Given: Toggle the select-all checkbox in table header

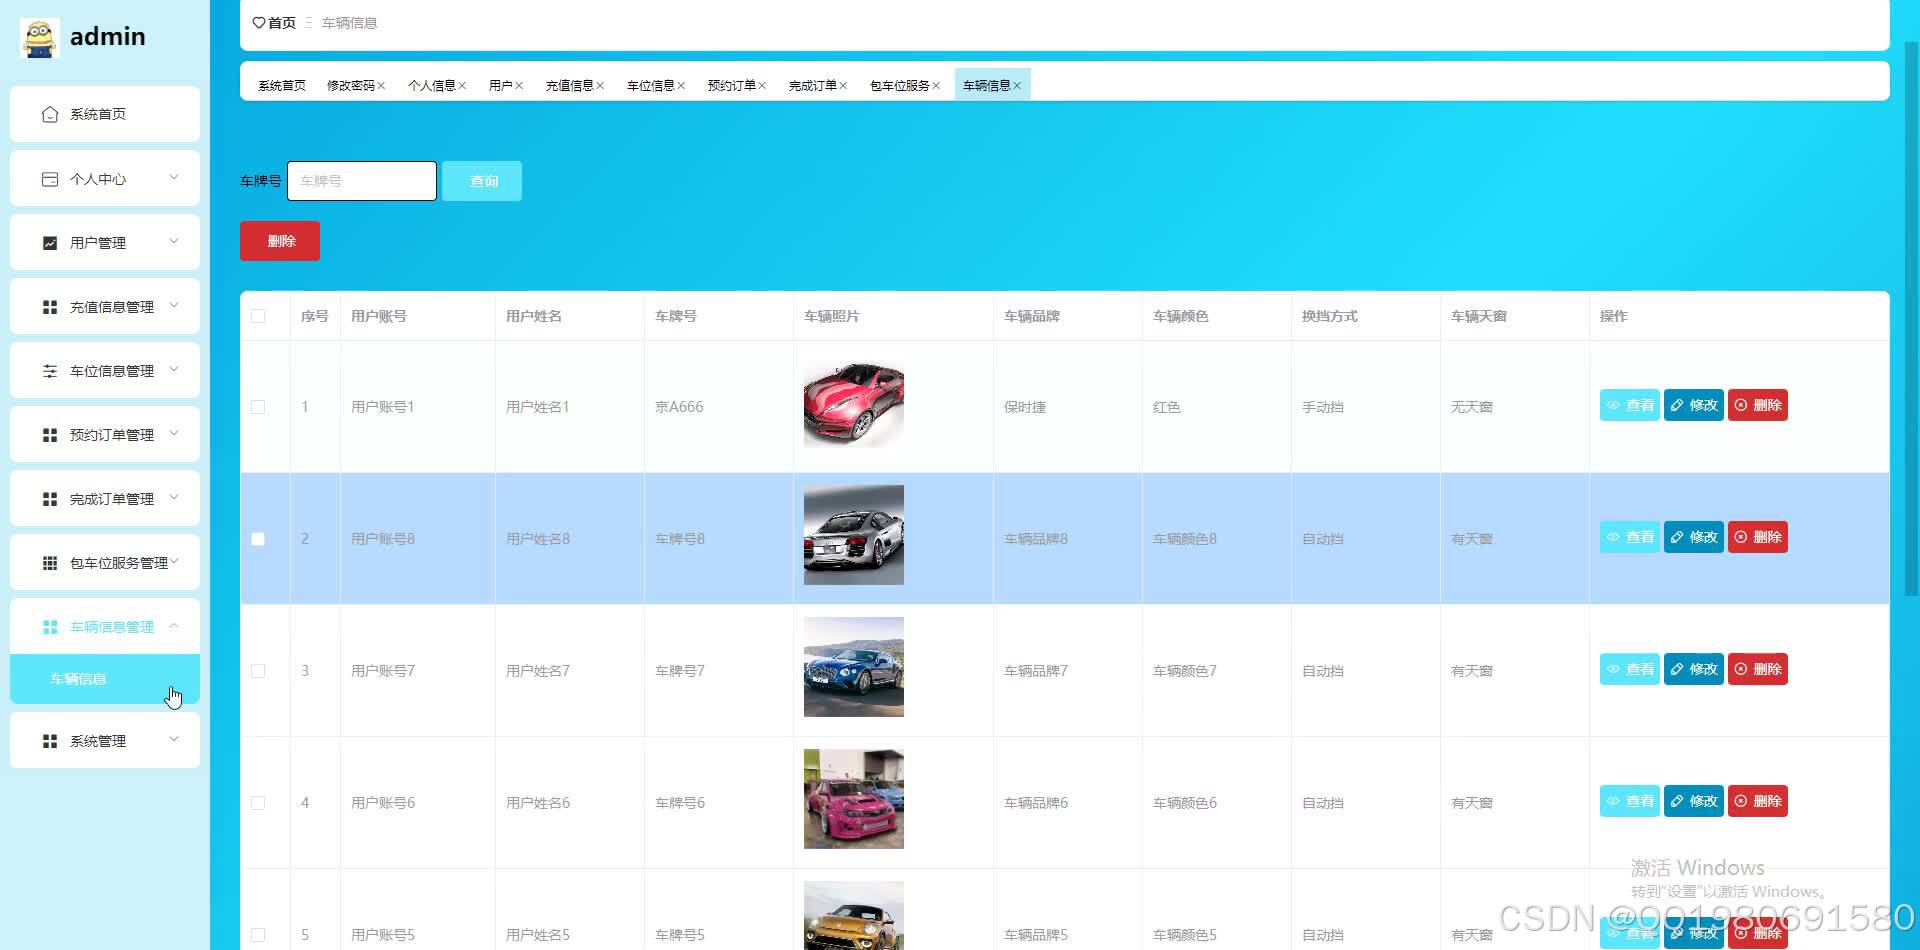Looking at the screenshot, I should 258,316.
